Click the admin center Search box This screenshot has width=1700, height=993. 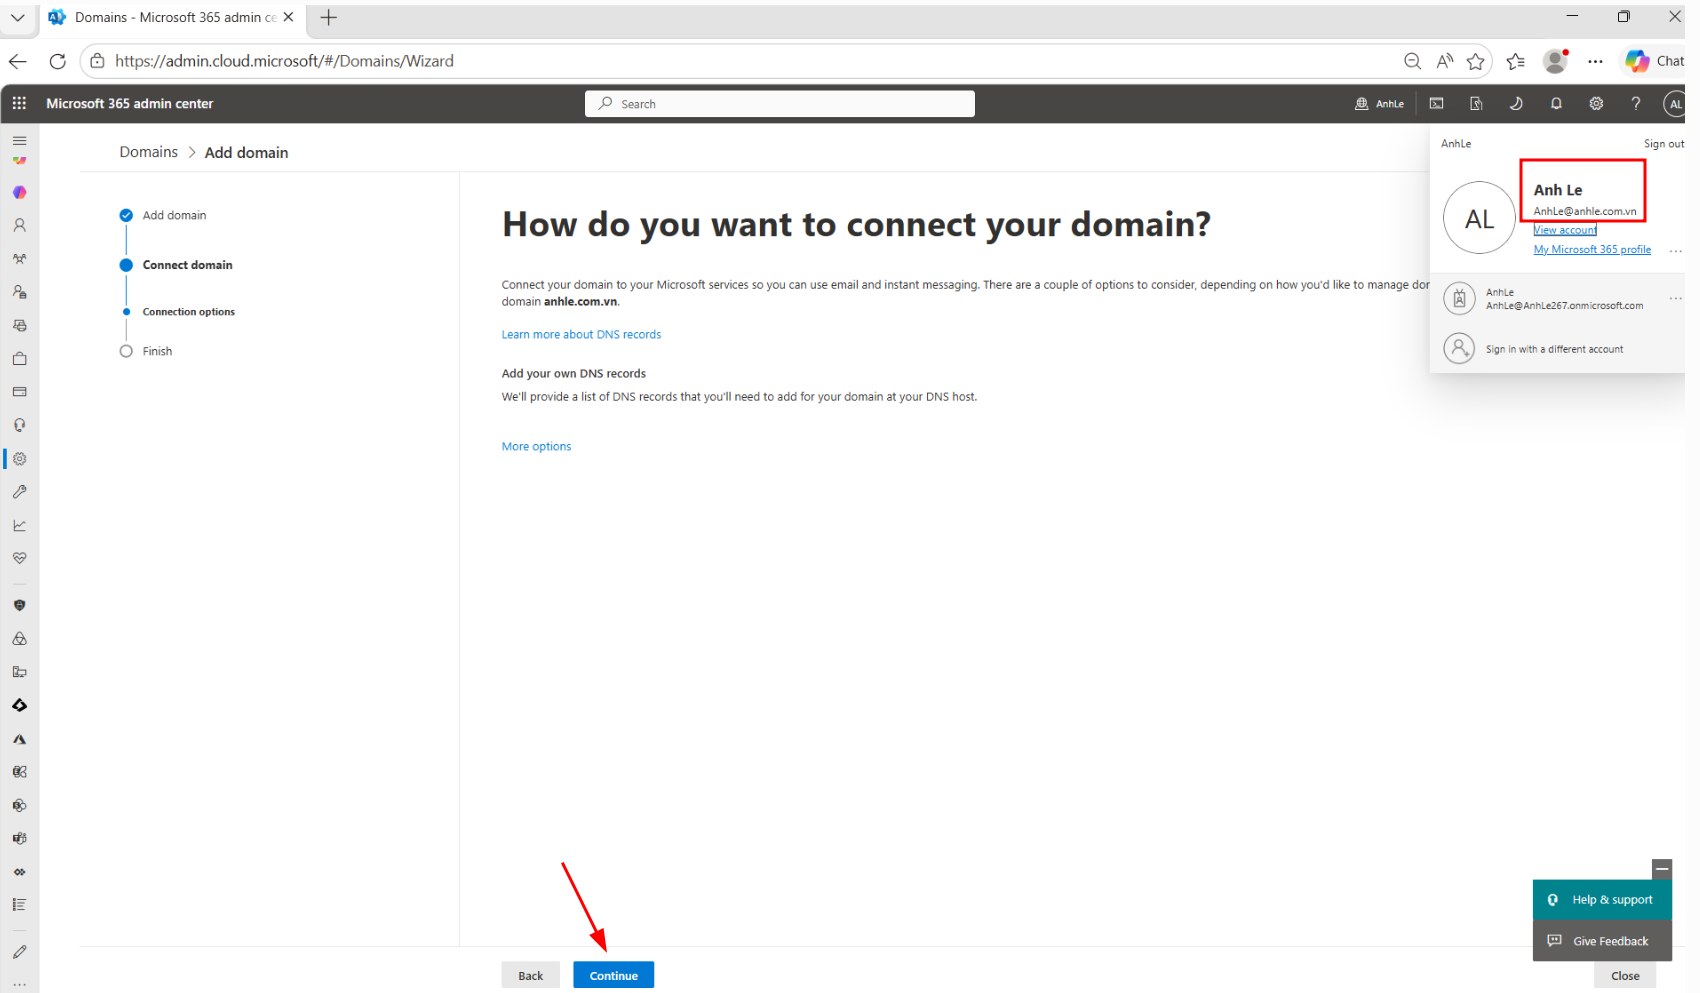780,104
